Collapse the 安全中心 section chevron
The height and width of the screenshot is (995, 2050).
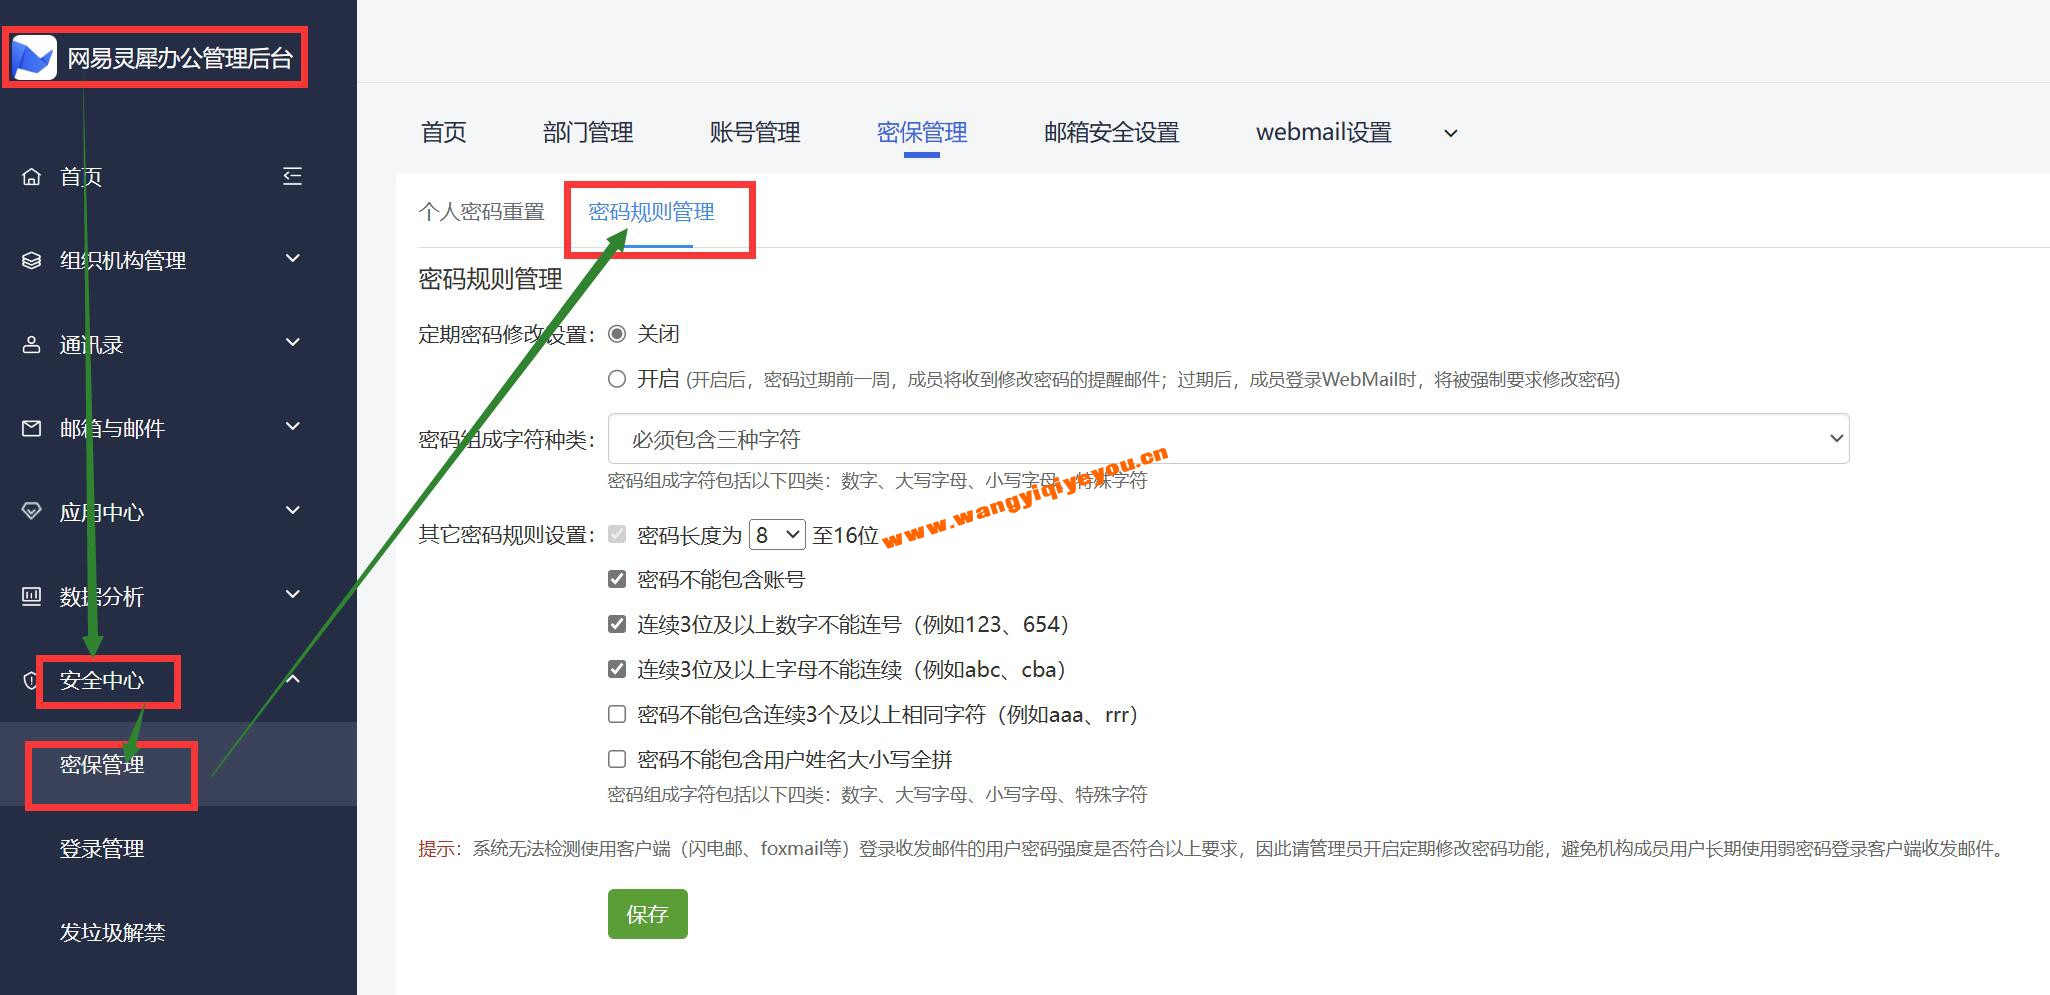(x=293, y=680)
